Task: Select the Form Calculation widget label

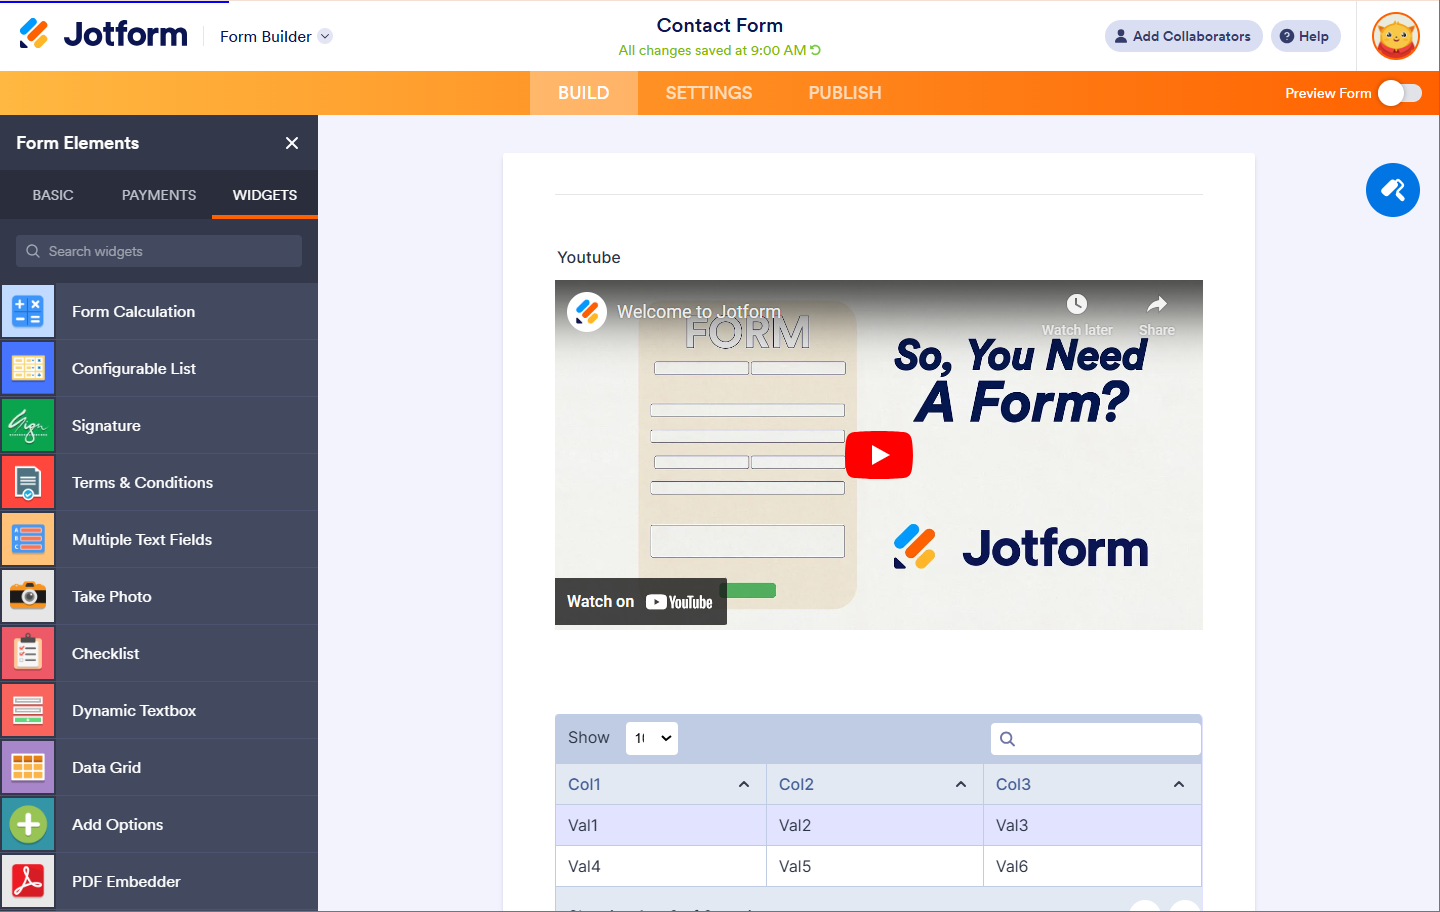Action: 134,311
